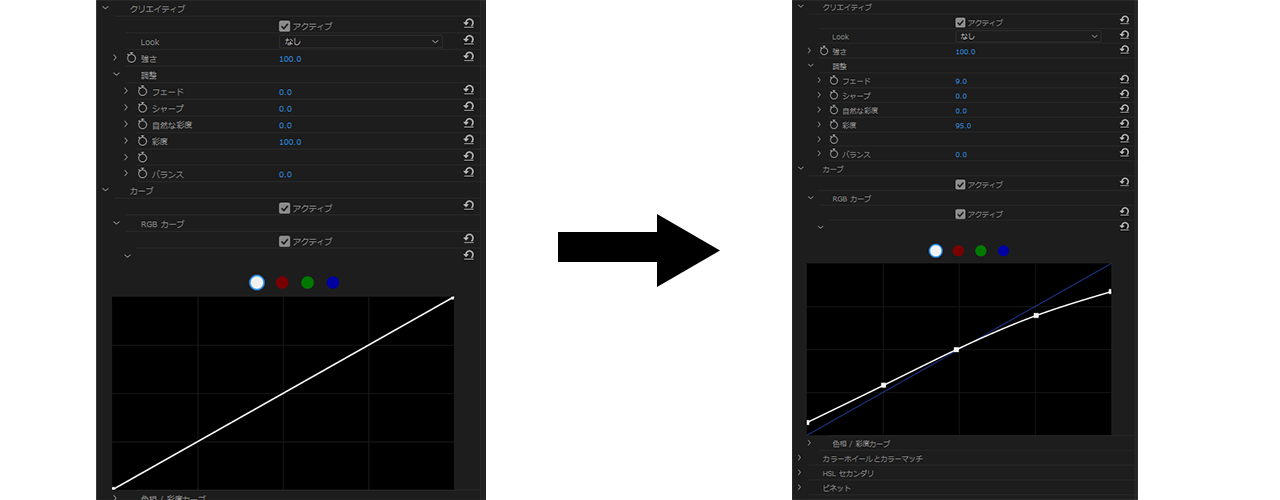Expand the HSL セカンダリ section
This screenshot has width=1280, height=500.
[x=799, y=473]
